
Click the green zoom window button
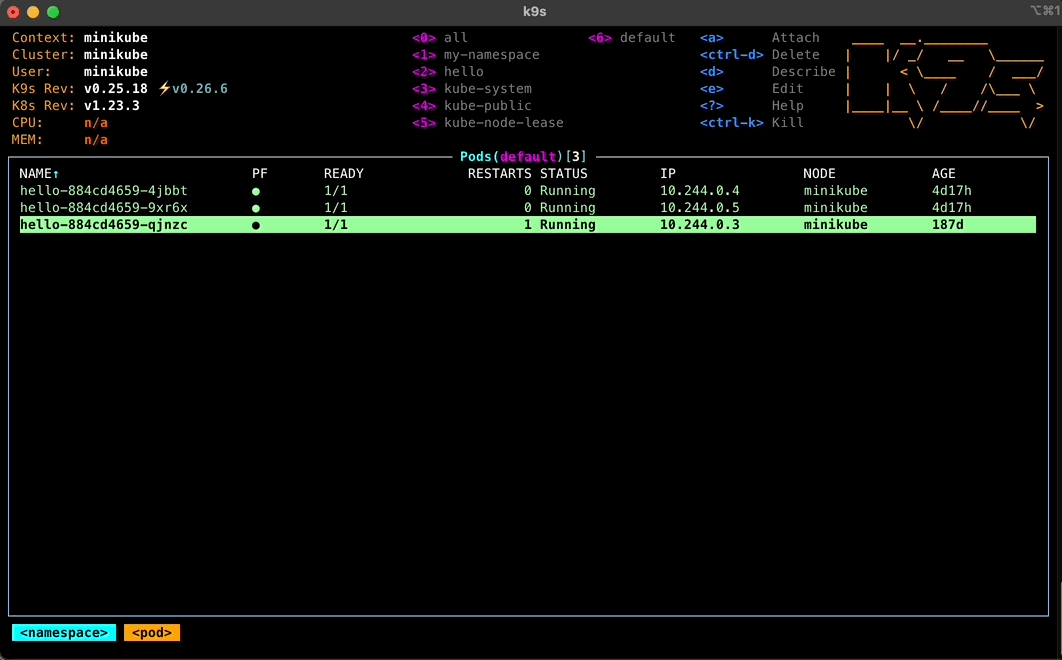[54, 12]
